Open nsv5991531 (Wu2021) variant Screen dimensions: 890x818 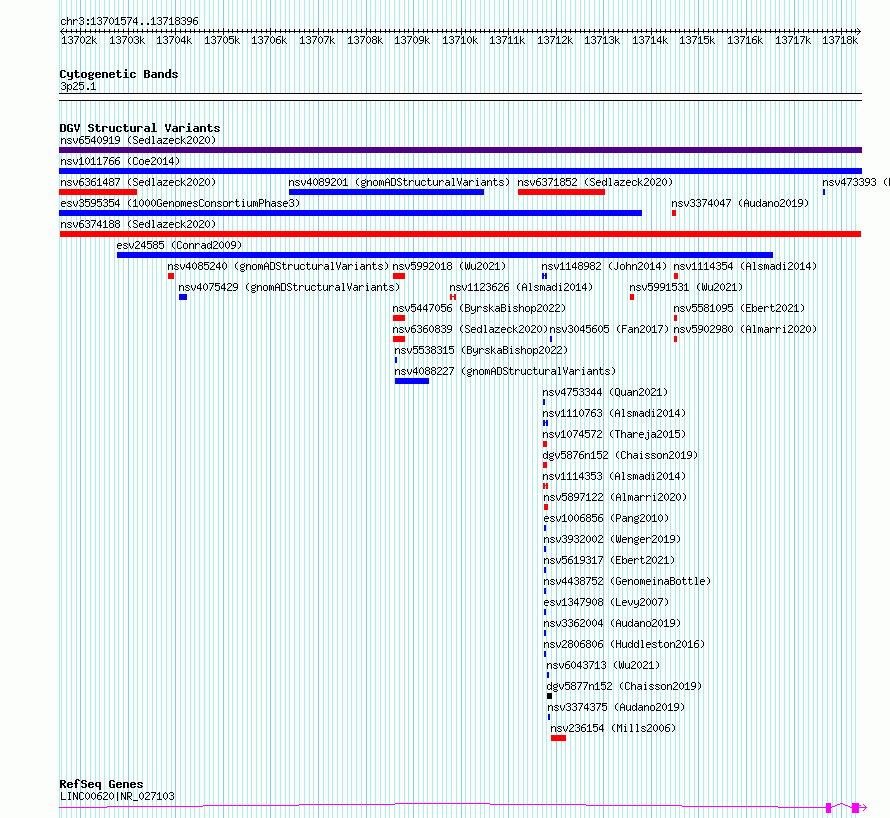686,287
